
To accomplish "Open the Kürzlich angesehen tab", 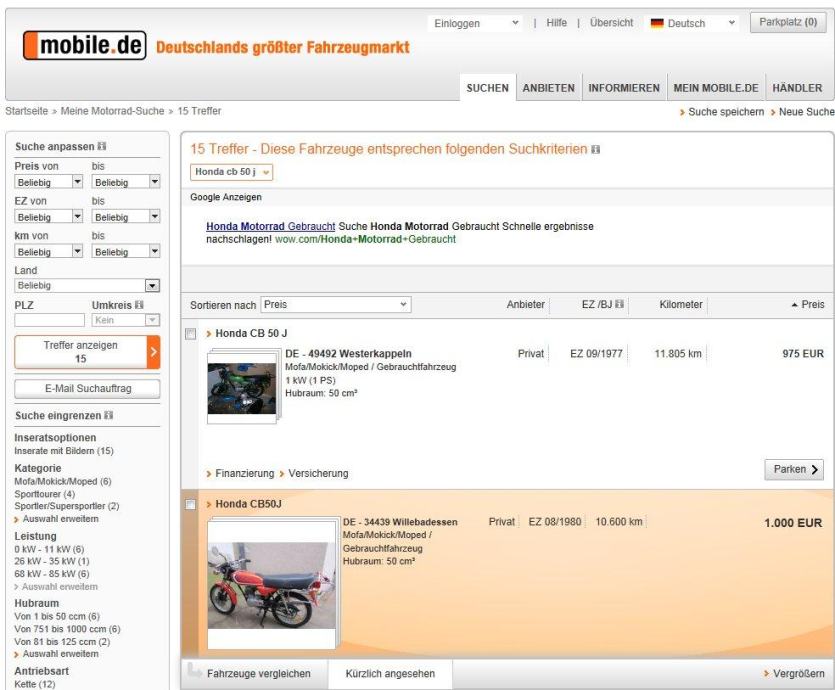I will coord(390,673).
